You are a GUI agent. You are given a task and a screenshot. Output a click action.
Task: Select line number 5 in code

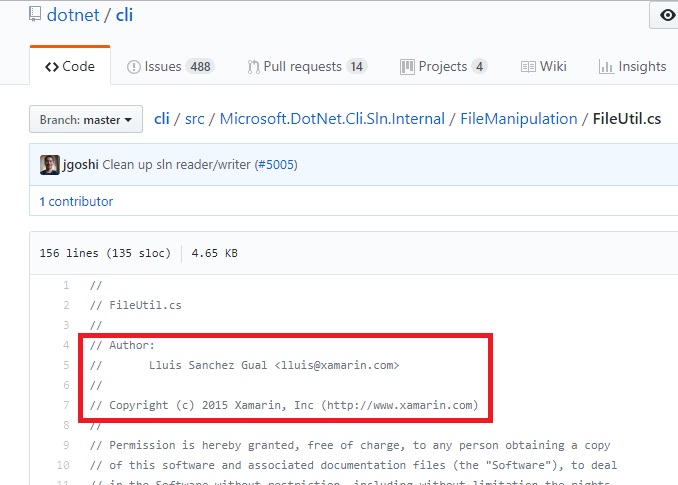[65, 365]
